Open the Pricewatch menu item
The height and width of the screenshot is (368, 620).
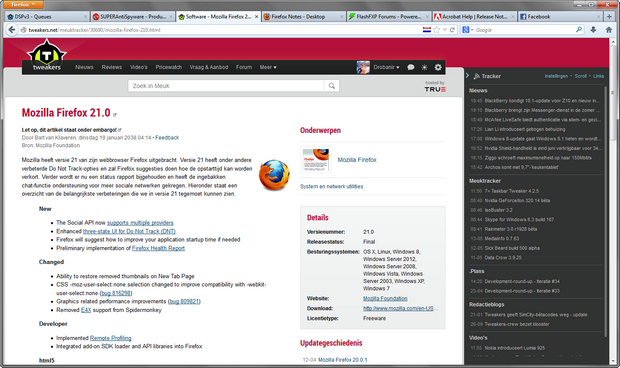pos(168,67)
